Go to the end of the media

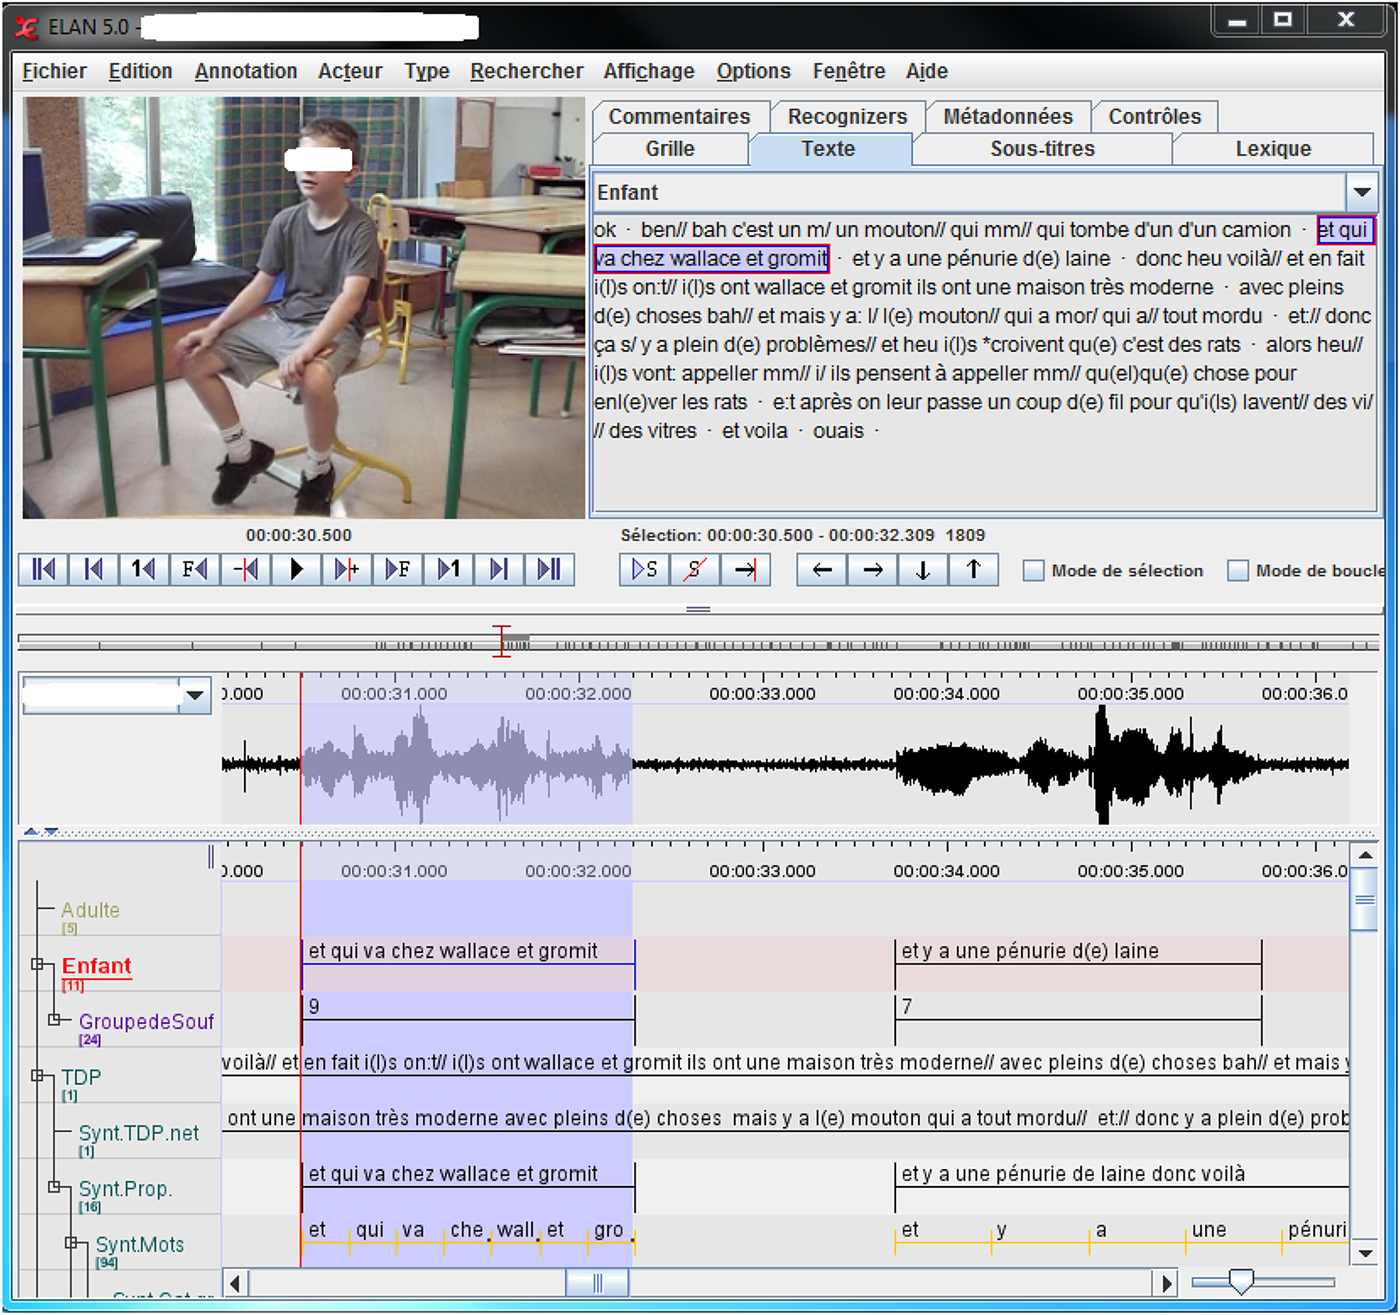549,569
